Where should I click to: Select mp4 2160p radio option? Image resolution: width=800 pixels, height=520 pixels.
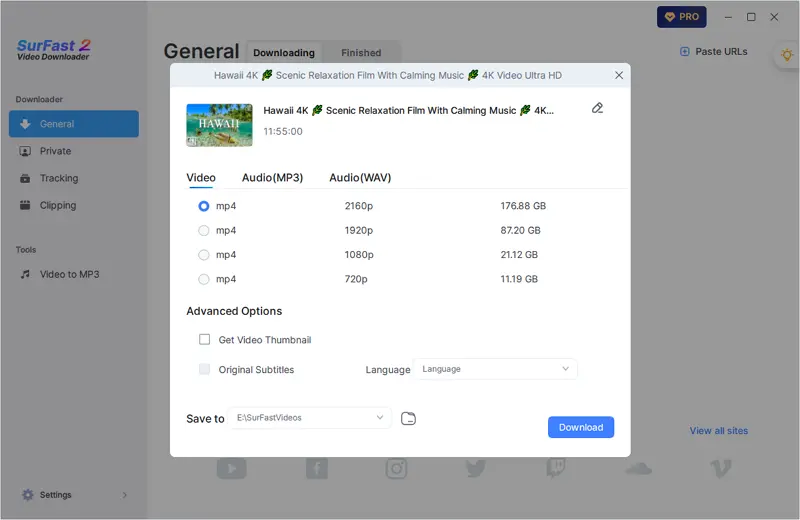click(204, 206)
